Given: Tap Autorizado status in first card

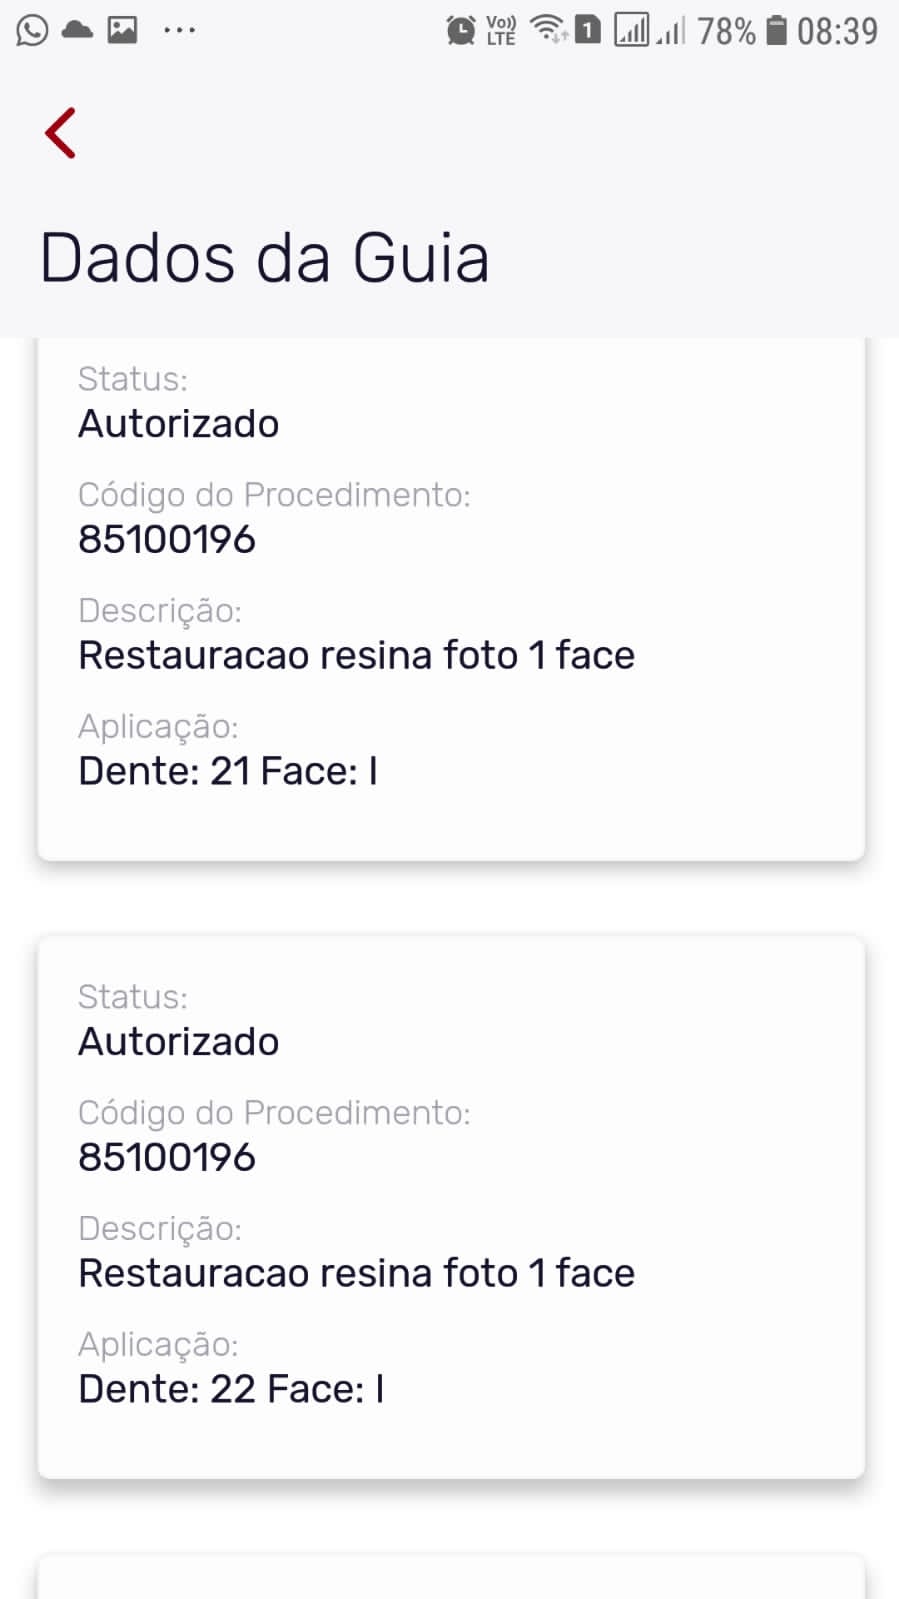Looking at the screenshot, I should (x=178, y=424).
